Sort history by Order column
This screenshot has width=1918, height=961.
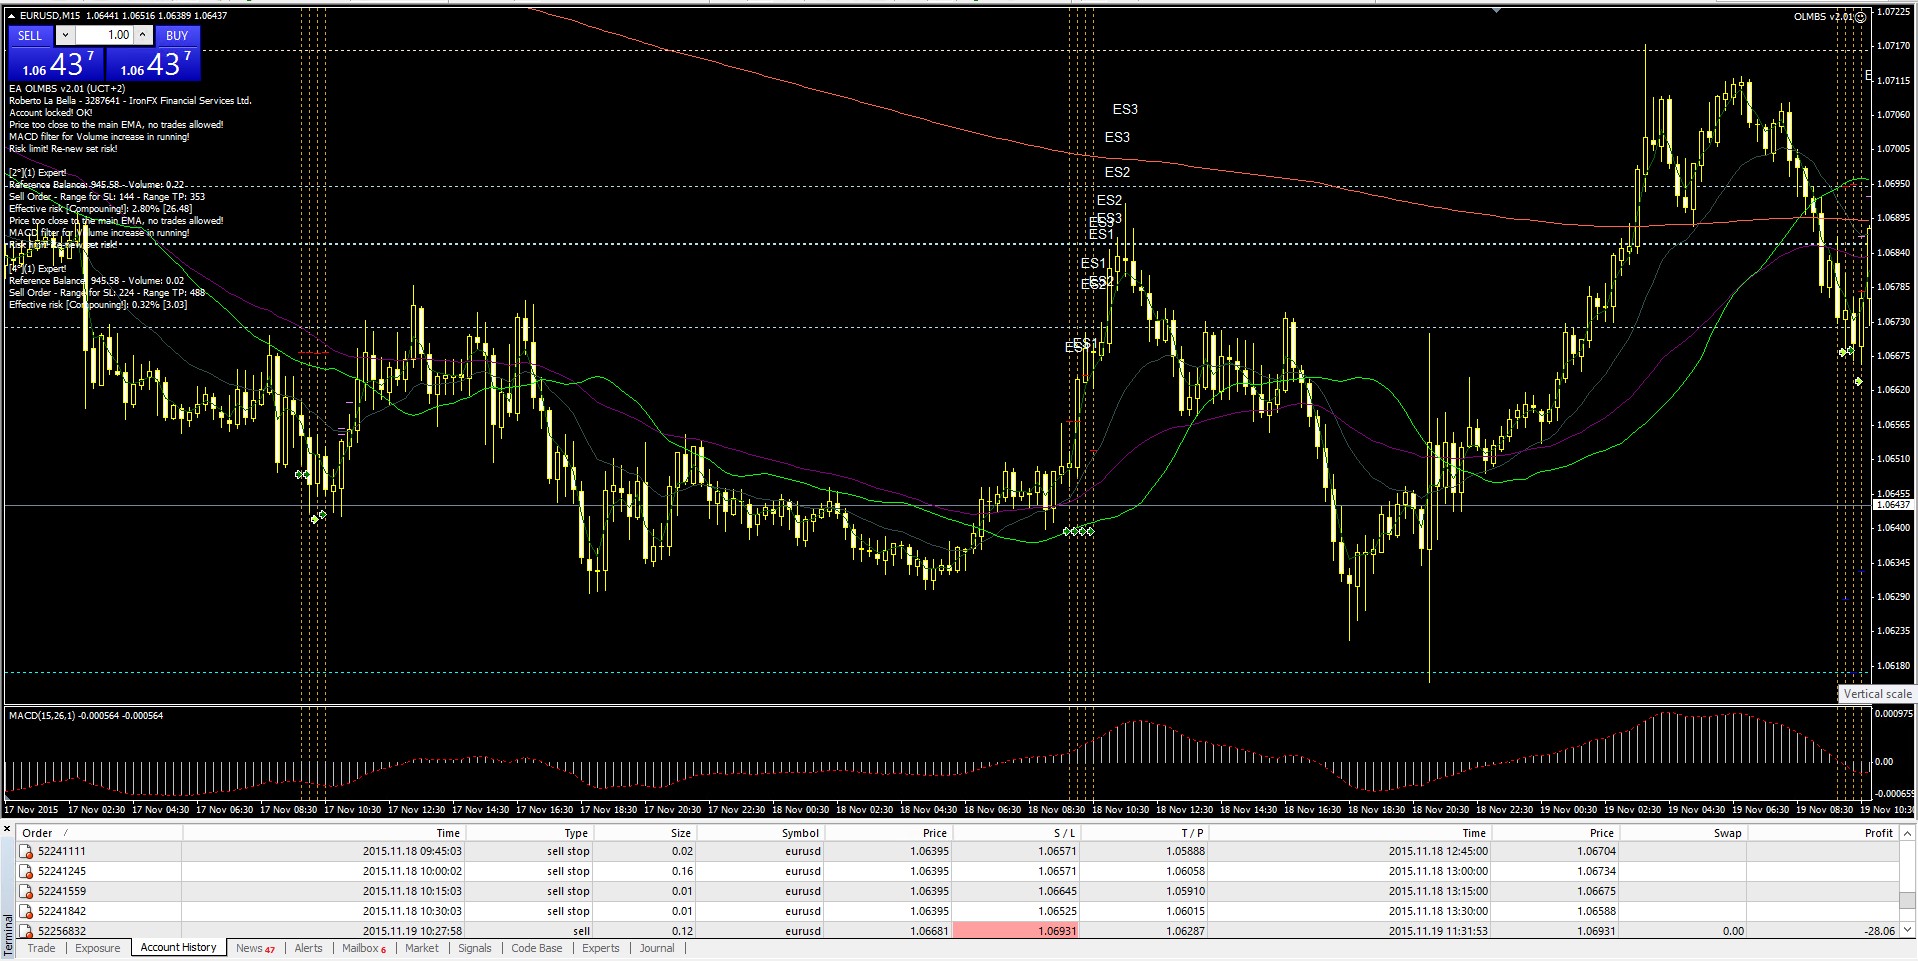click(x=99, y=833)
